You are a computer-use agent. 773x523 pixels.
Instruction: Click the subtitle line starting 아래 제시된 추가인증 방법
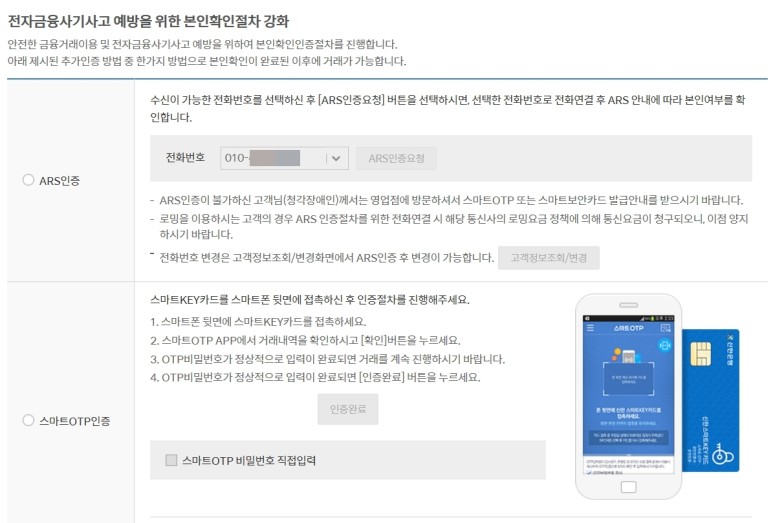tap(207, 61)
